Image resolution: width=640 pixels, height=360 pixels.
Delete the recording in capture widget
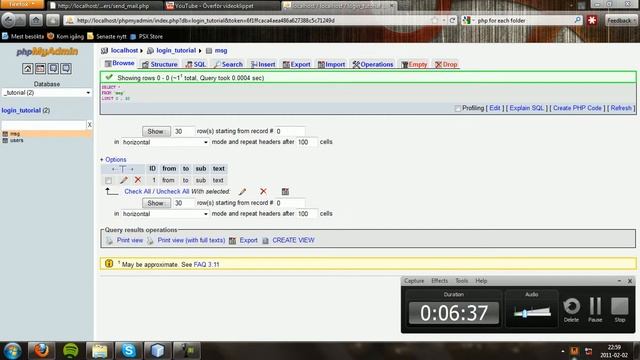tap(571, 310)
